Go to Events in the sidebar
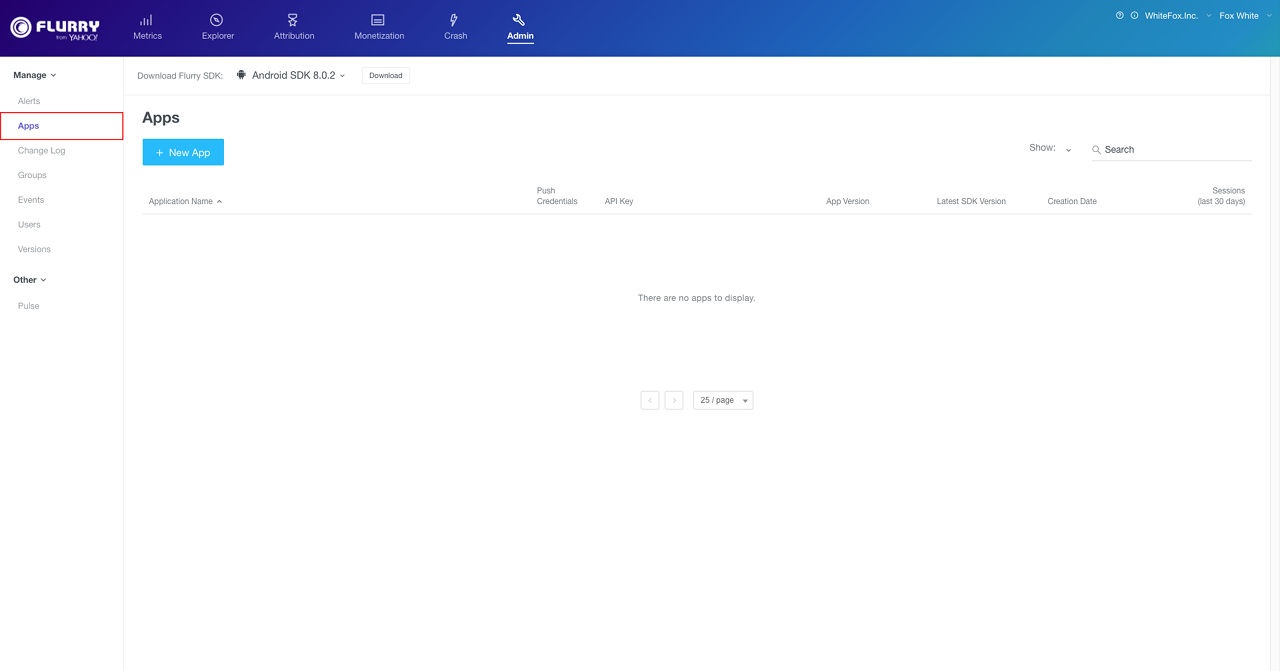 click(x=31, y=200)
